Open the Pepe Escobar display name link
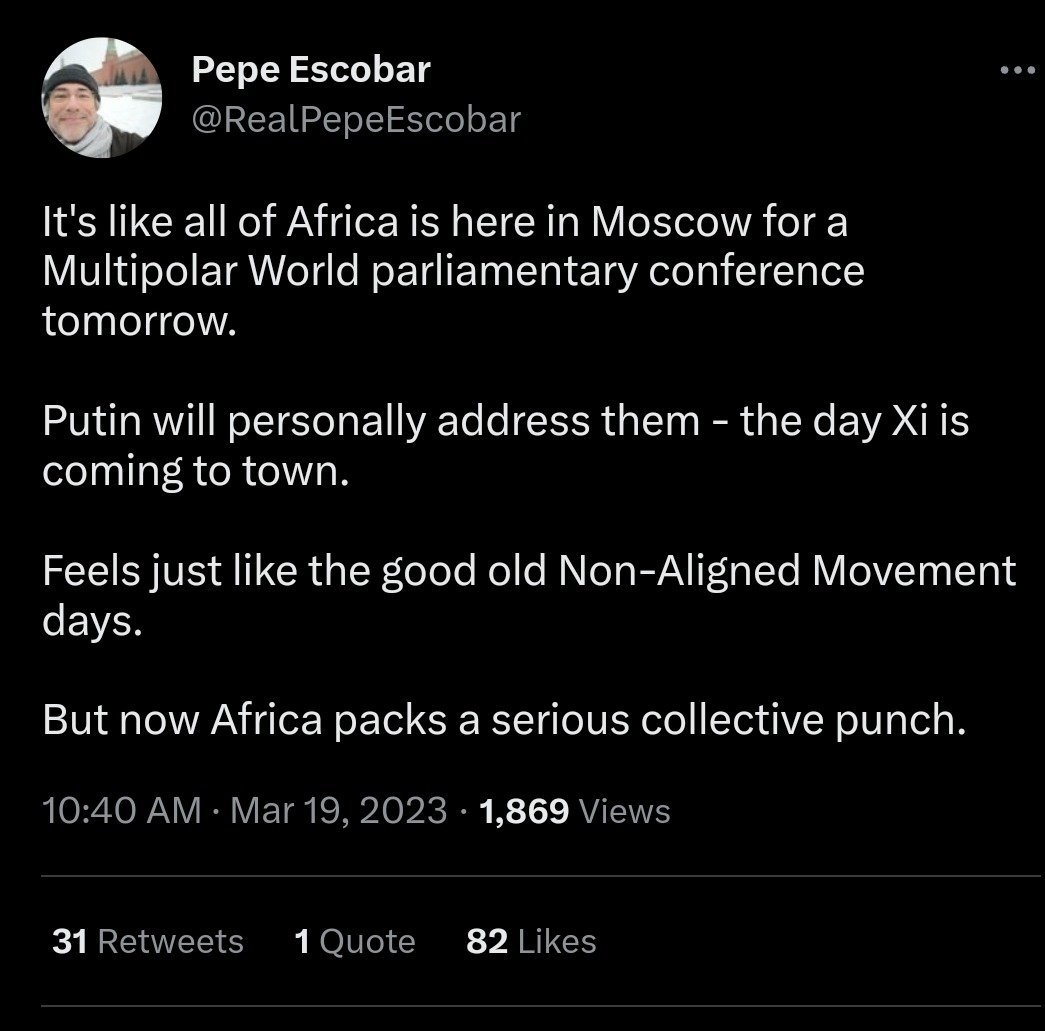The image size is (1045, 1031). [x=311, y=70]
